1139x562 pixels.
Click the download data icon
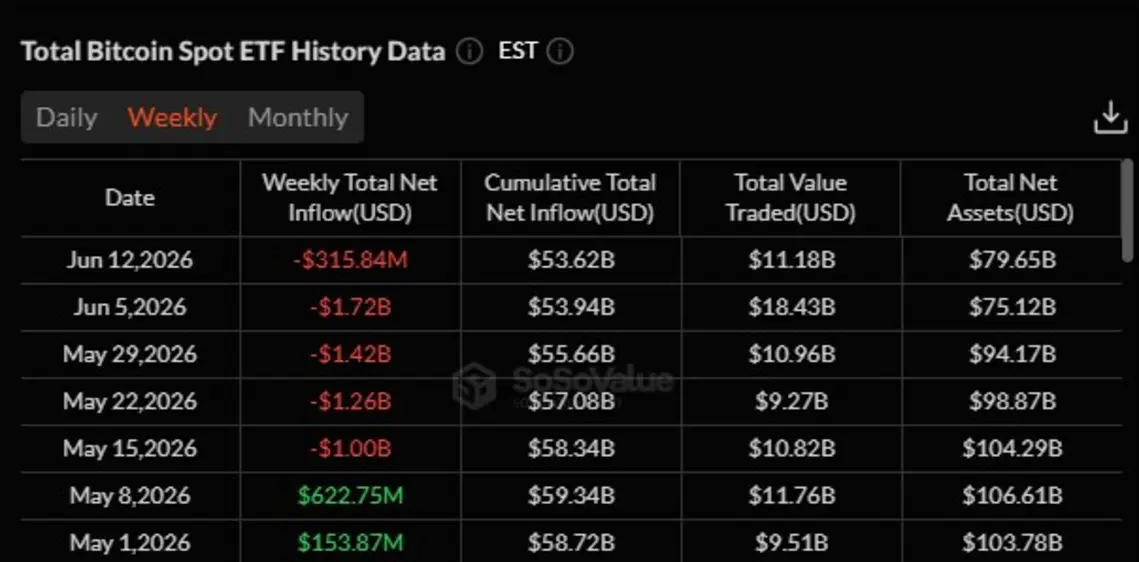pyautogui.click(x=1111, y=118)
